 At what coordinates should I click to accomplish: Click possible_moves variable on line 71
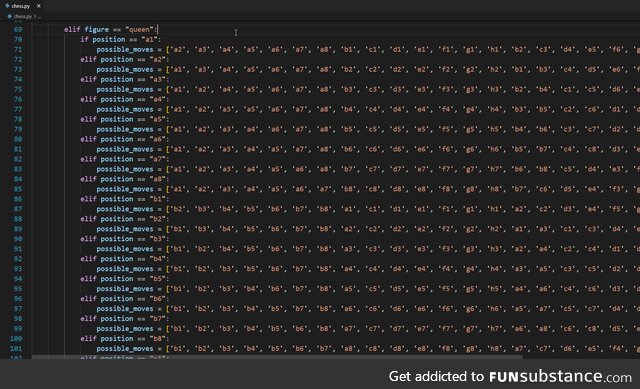(x=124, y=49)
